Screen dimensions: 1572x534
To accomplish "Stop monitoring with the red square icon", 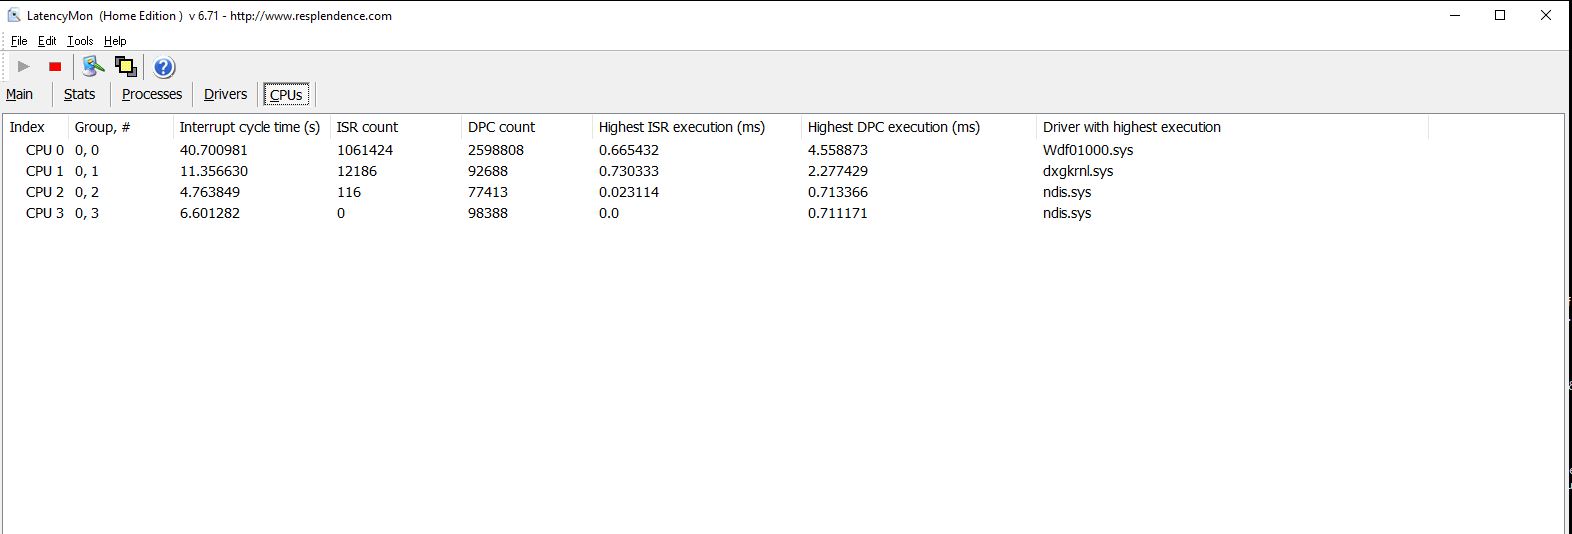I will tap(55, 67).
